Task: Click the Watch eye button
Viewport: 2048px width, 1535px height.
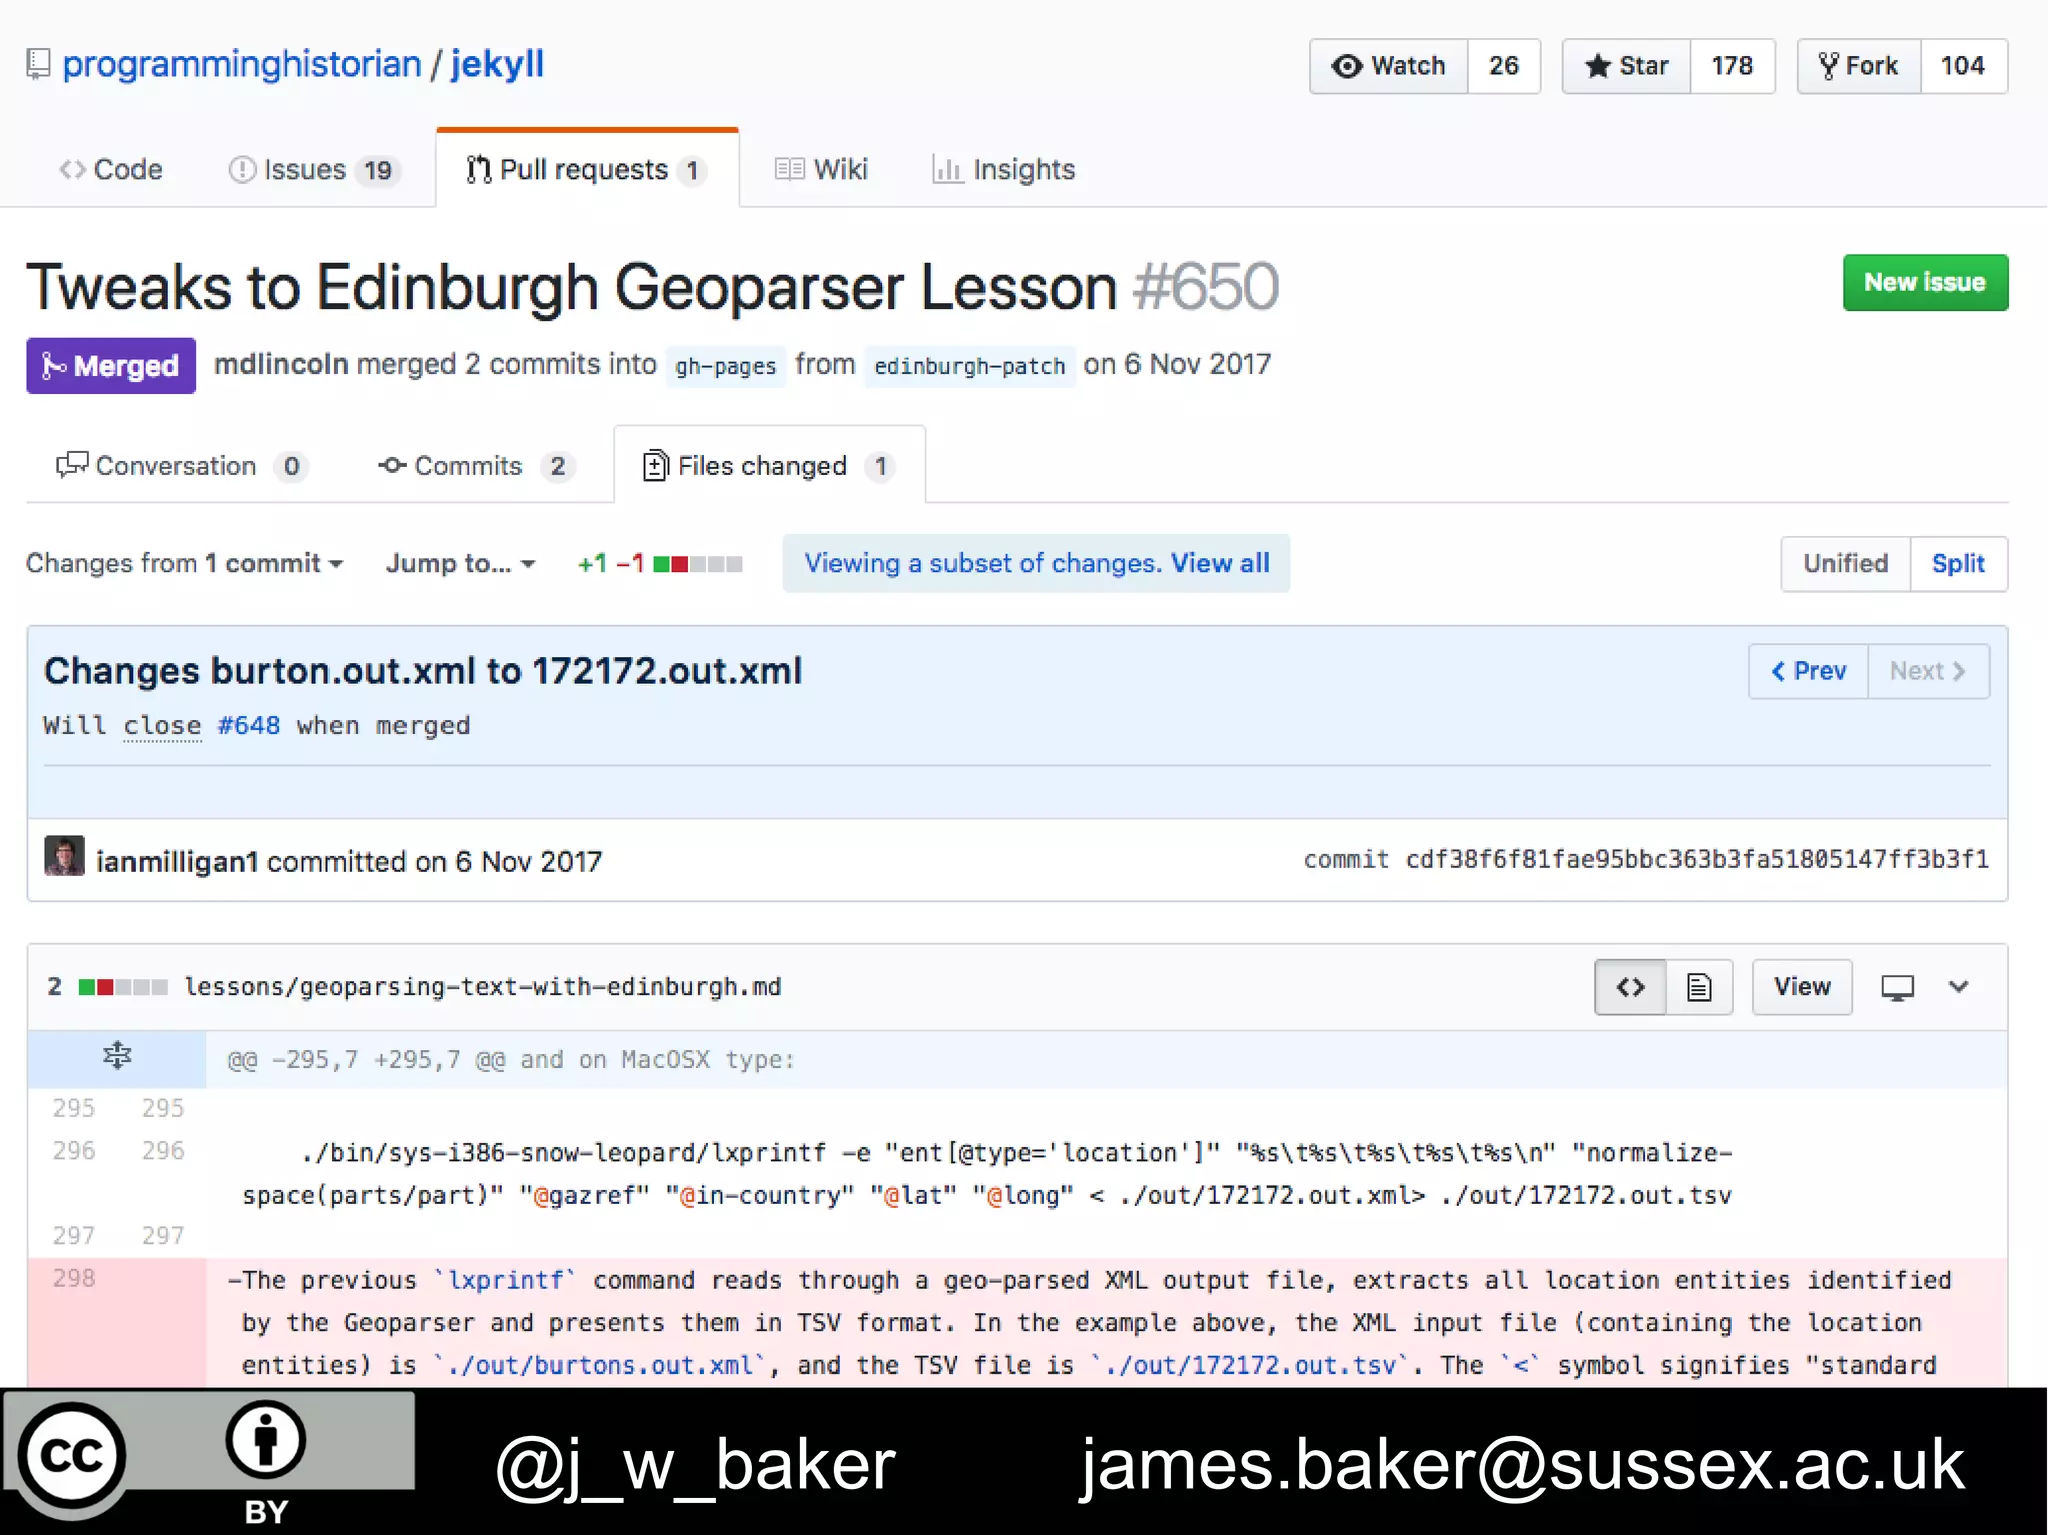Action: [x=1389, y=66]
